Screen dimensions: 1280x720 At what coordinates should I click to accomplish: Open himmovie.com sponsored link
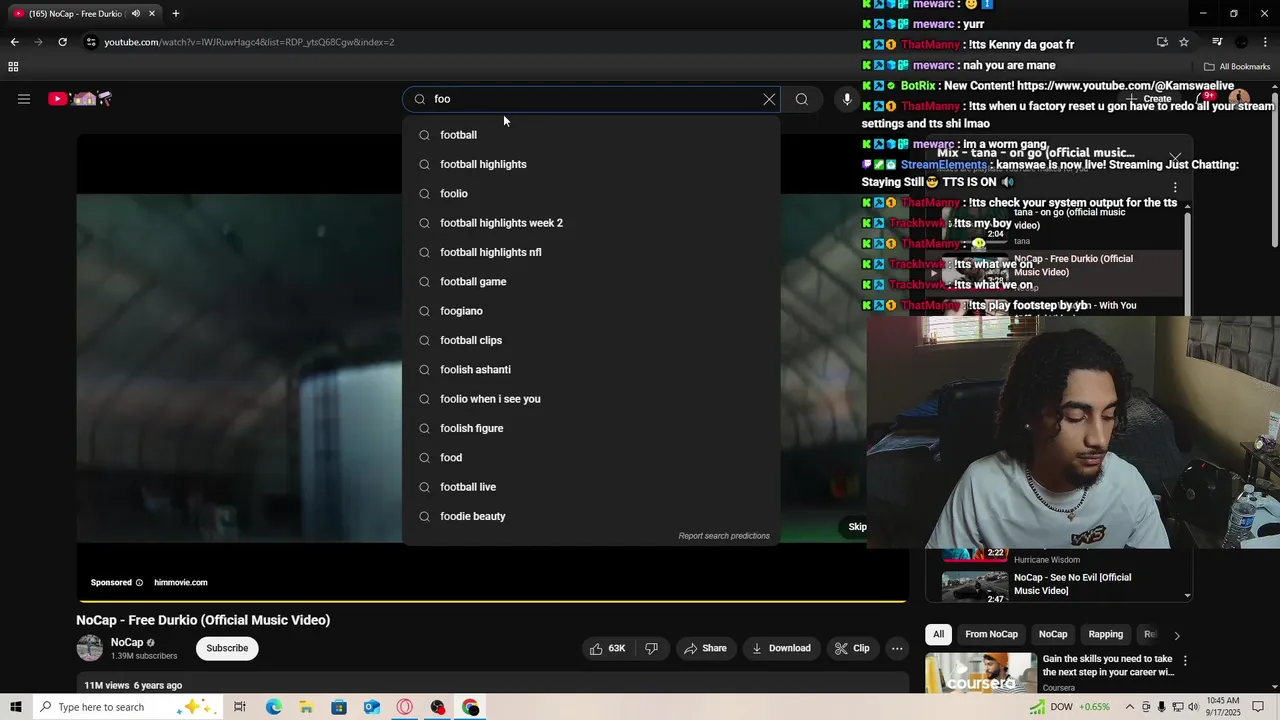point(181,582)
